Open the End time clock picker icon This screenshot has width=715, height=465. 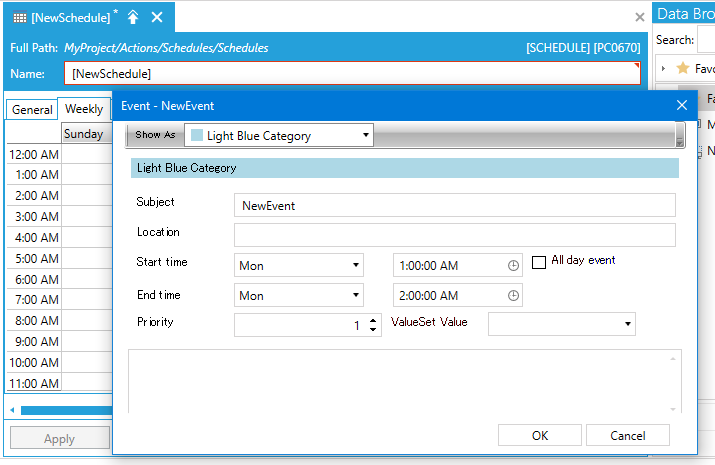pyautogui.click(x=514, y=296)
